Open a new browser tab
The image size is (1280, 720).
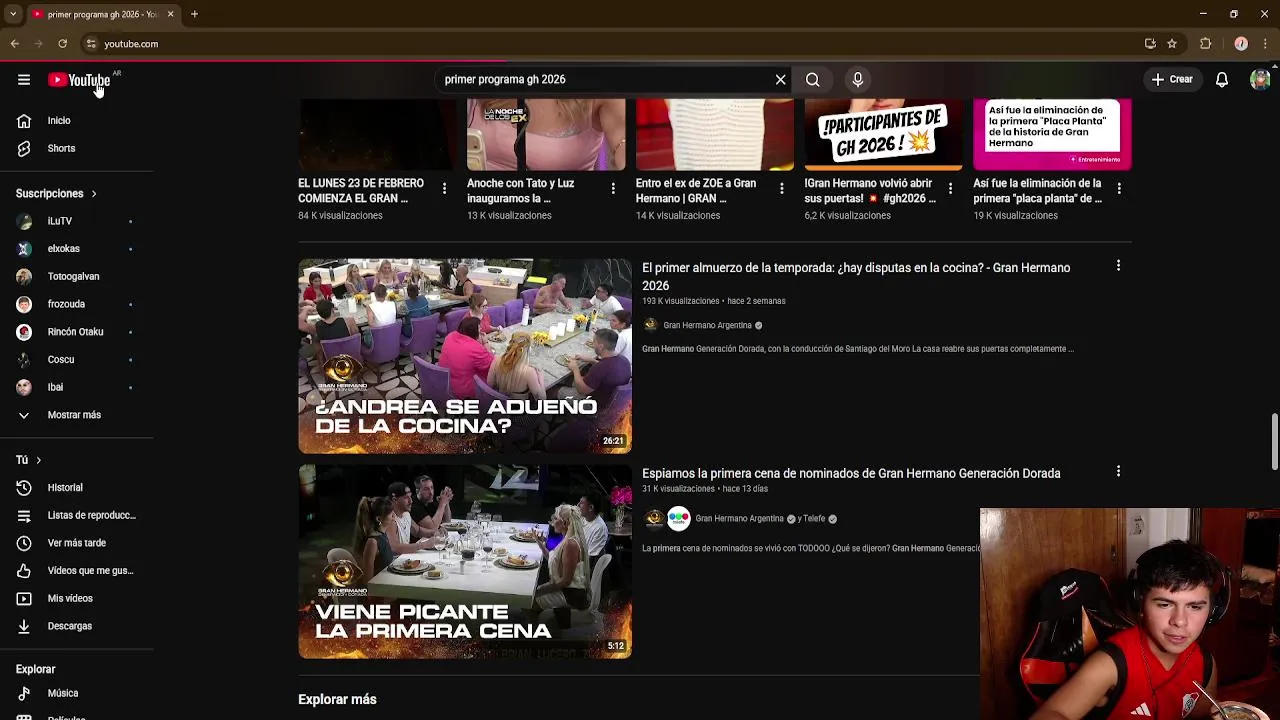pyautogui.click(x=194, y=14)
